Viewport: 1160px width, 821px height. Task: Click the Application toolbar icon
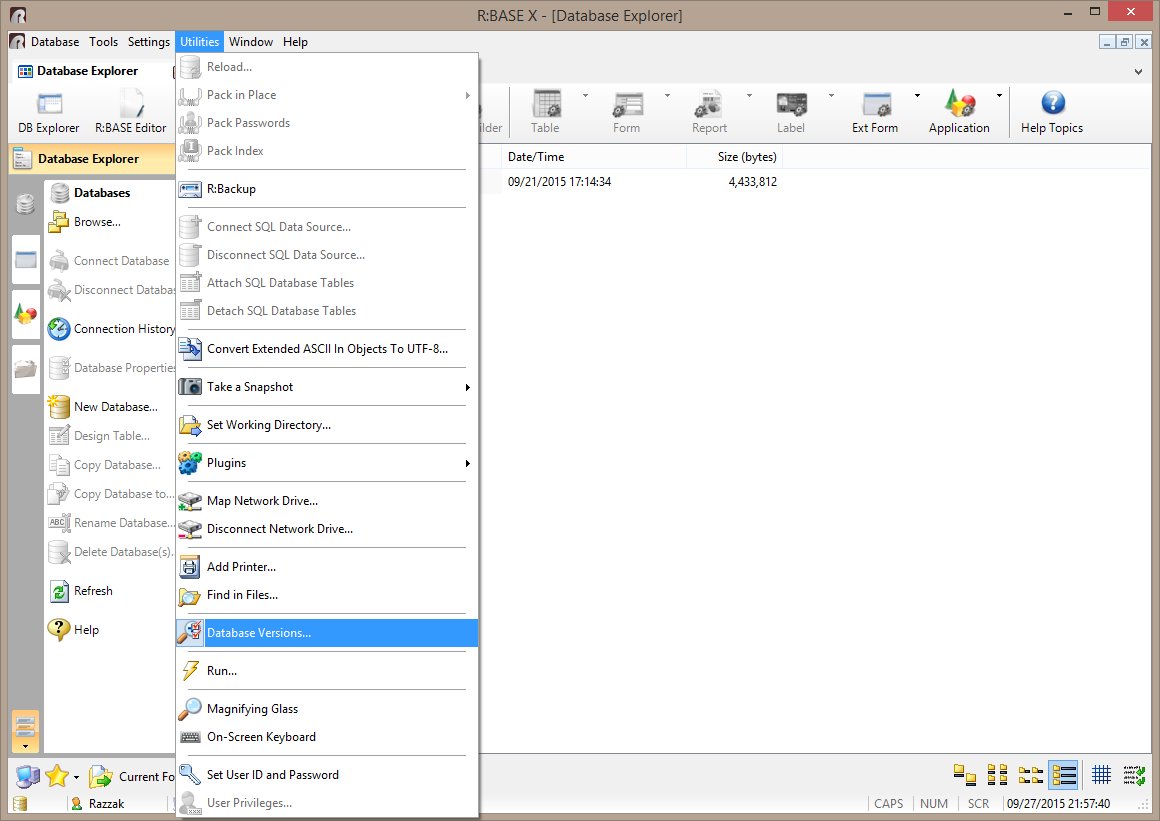click(x=958, y=111)
